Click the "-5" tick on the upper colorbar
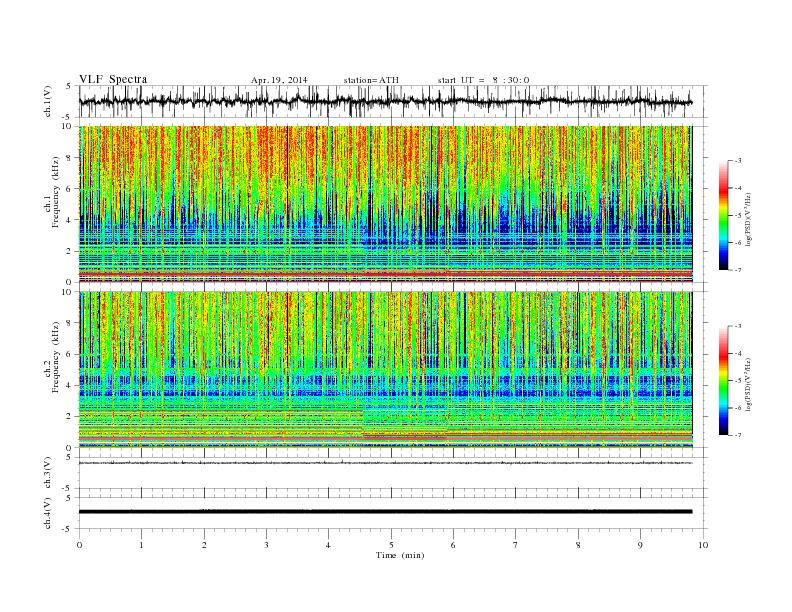792x612 pixels. (737, 216)
